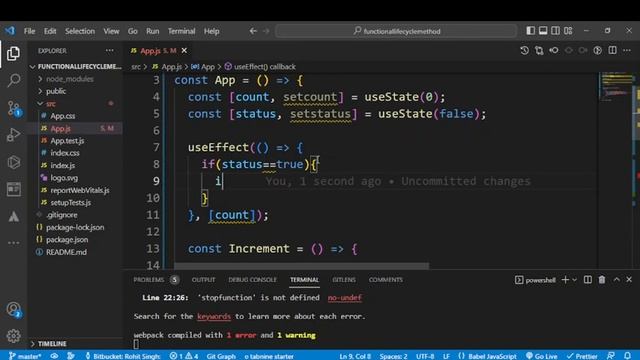The image size is (640, 360).
Task: Open the Edit menu
Action: pos(50,31)
